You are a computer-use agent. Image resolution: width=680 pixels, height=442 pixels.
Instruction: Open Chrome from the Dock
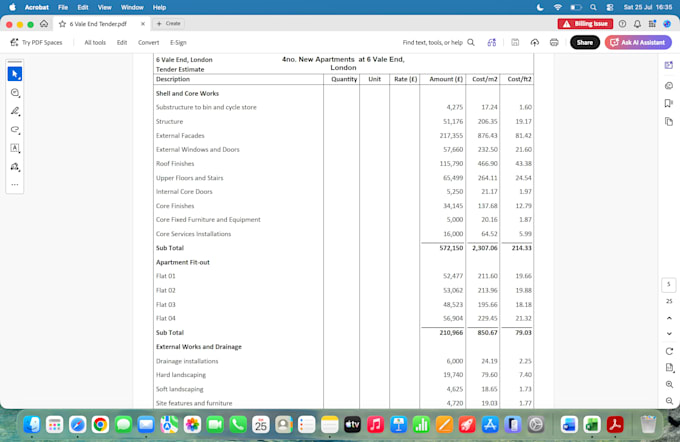pos(100,425)
